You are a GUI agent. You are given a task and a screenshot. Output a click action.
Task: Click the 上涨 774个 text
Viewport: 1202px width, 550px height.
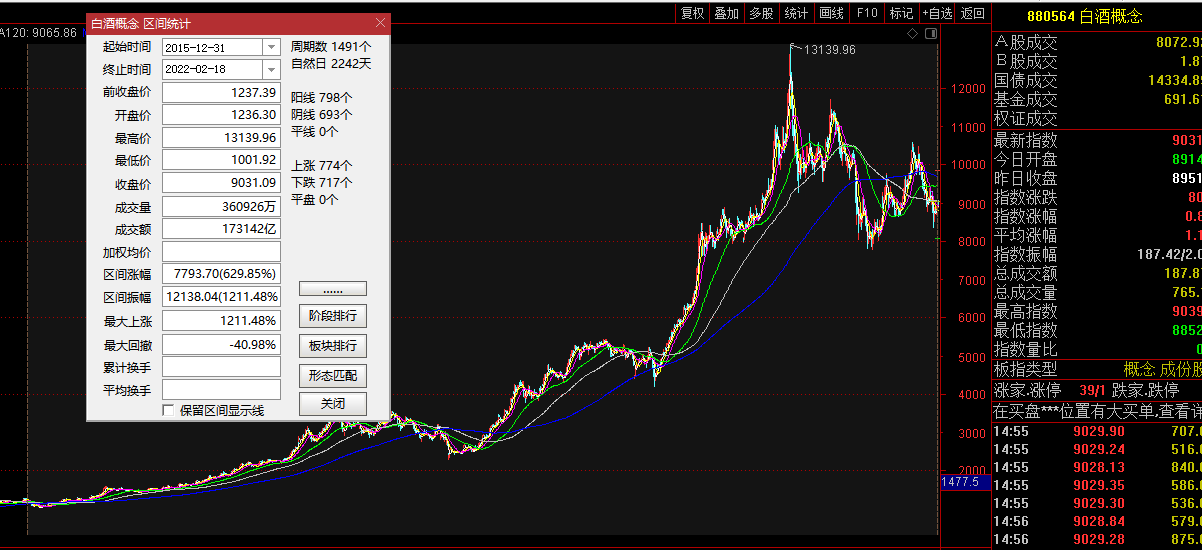coord(322,166)
